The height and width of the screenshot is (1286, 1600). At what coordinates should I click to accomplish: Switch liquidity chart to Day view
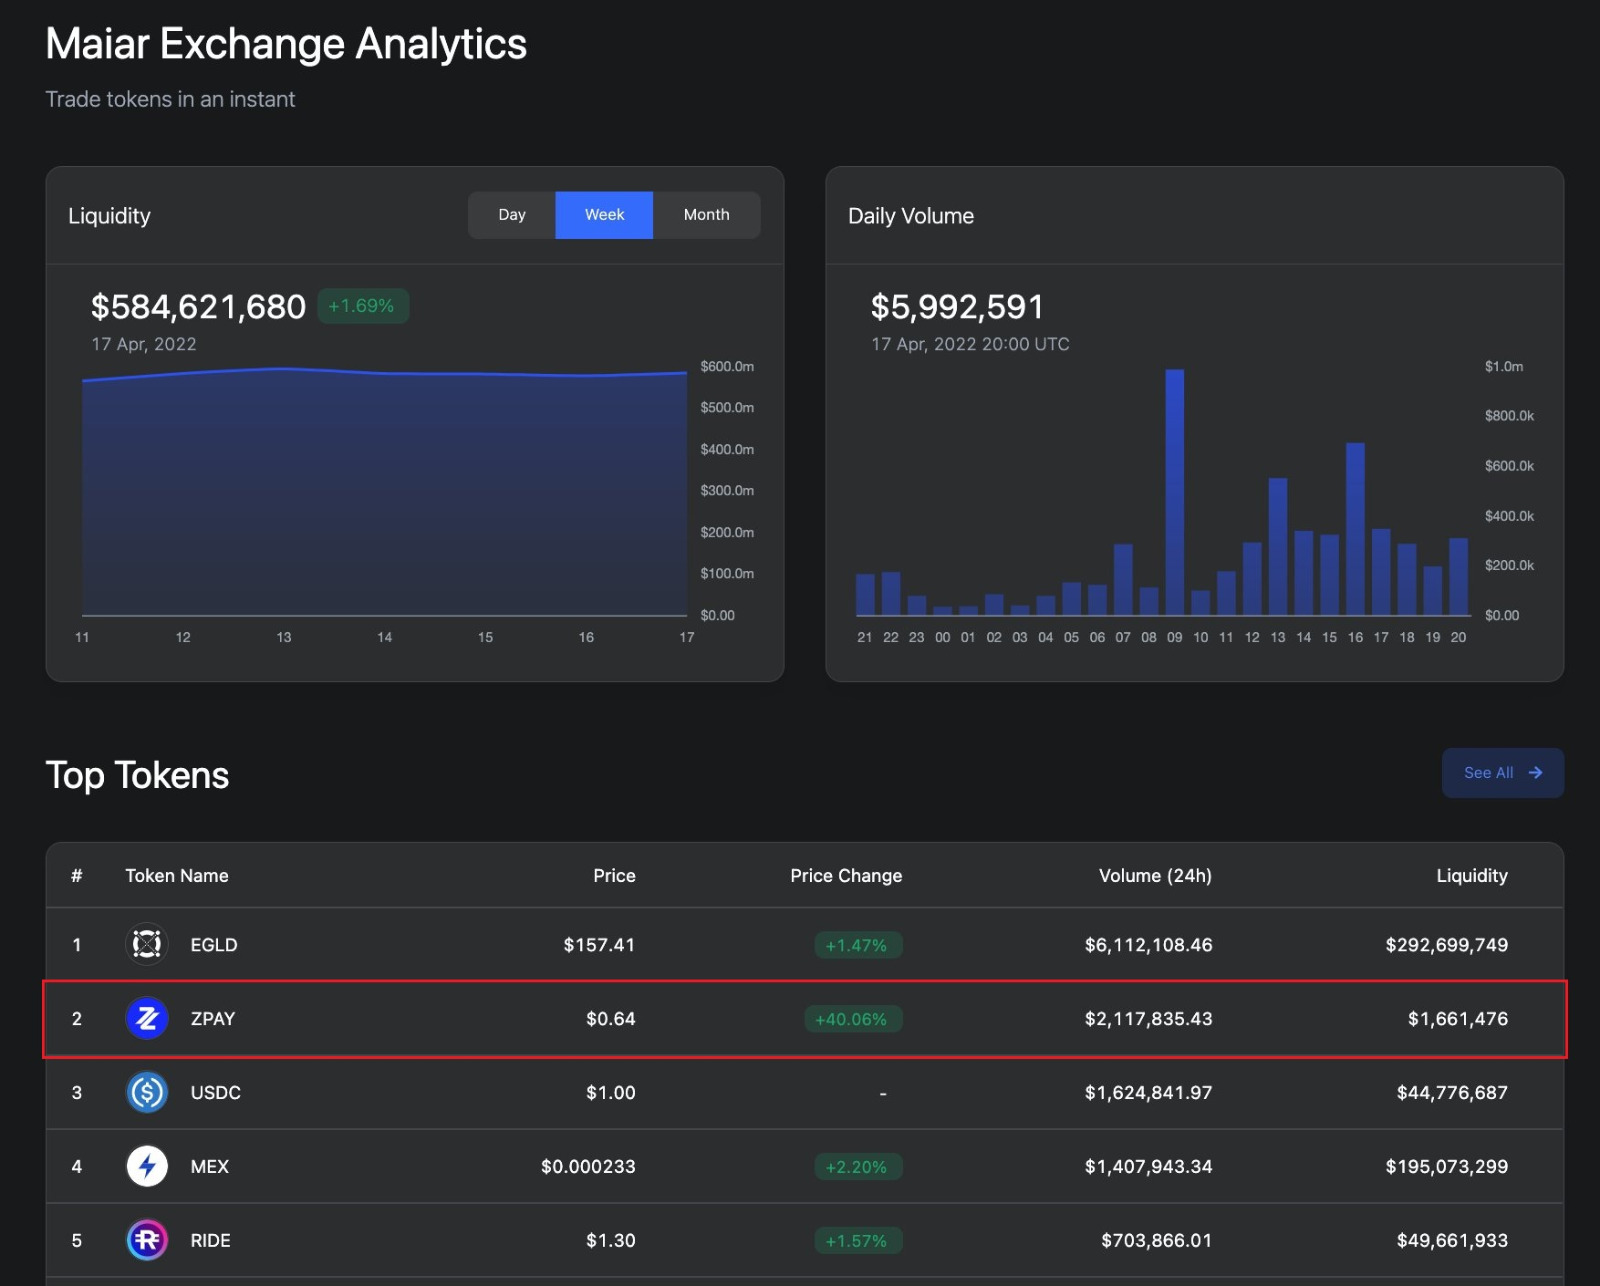tap(511, 215)
